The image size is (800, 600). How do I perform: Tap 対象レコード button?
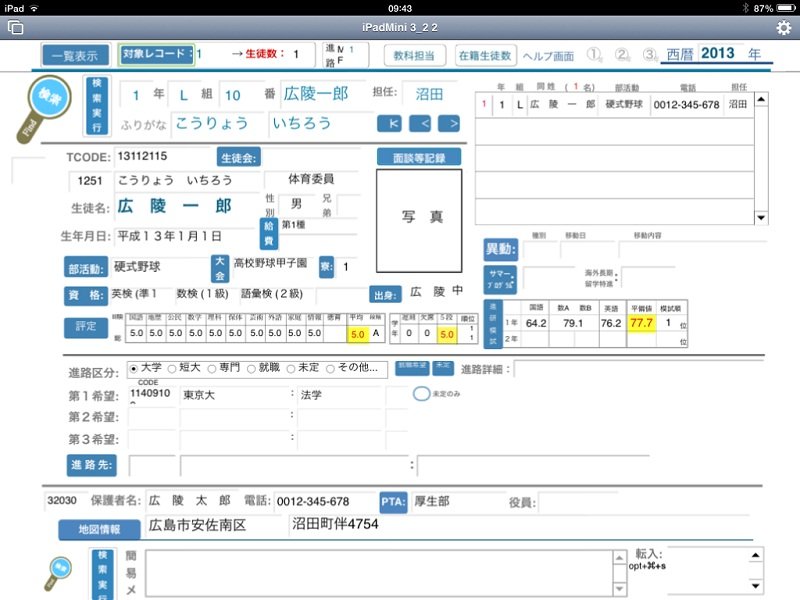157,54
